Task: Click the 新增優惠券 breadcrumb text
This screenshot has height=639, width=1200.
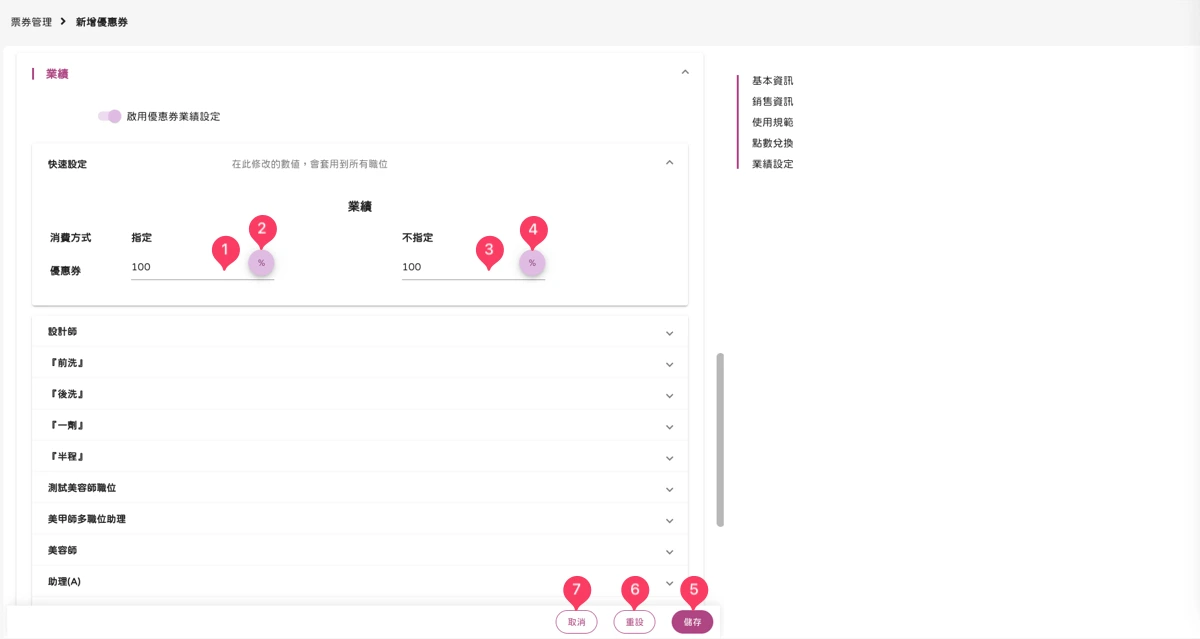Action: (x=102, y=22)
